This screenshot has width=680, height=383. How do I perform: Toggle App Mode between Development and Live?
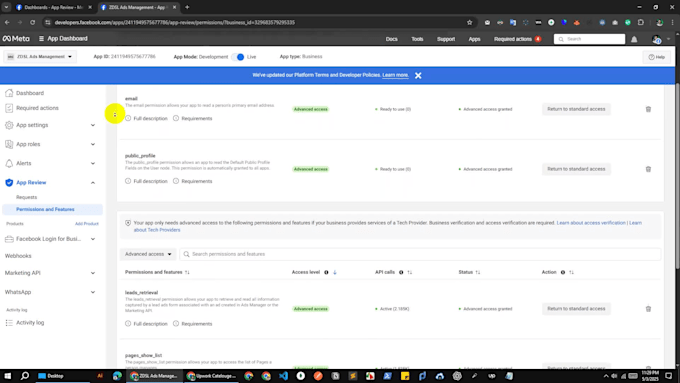(238, 57)
